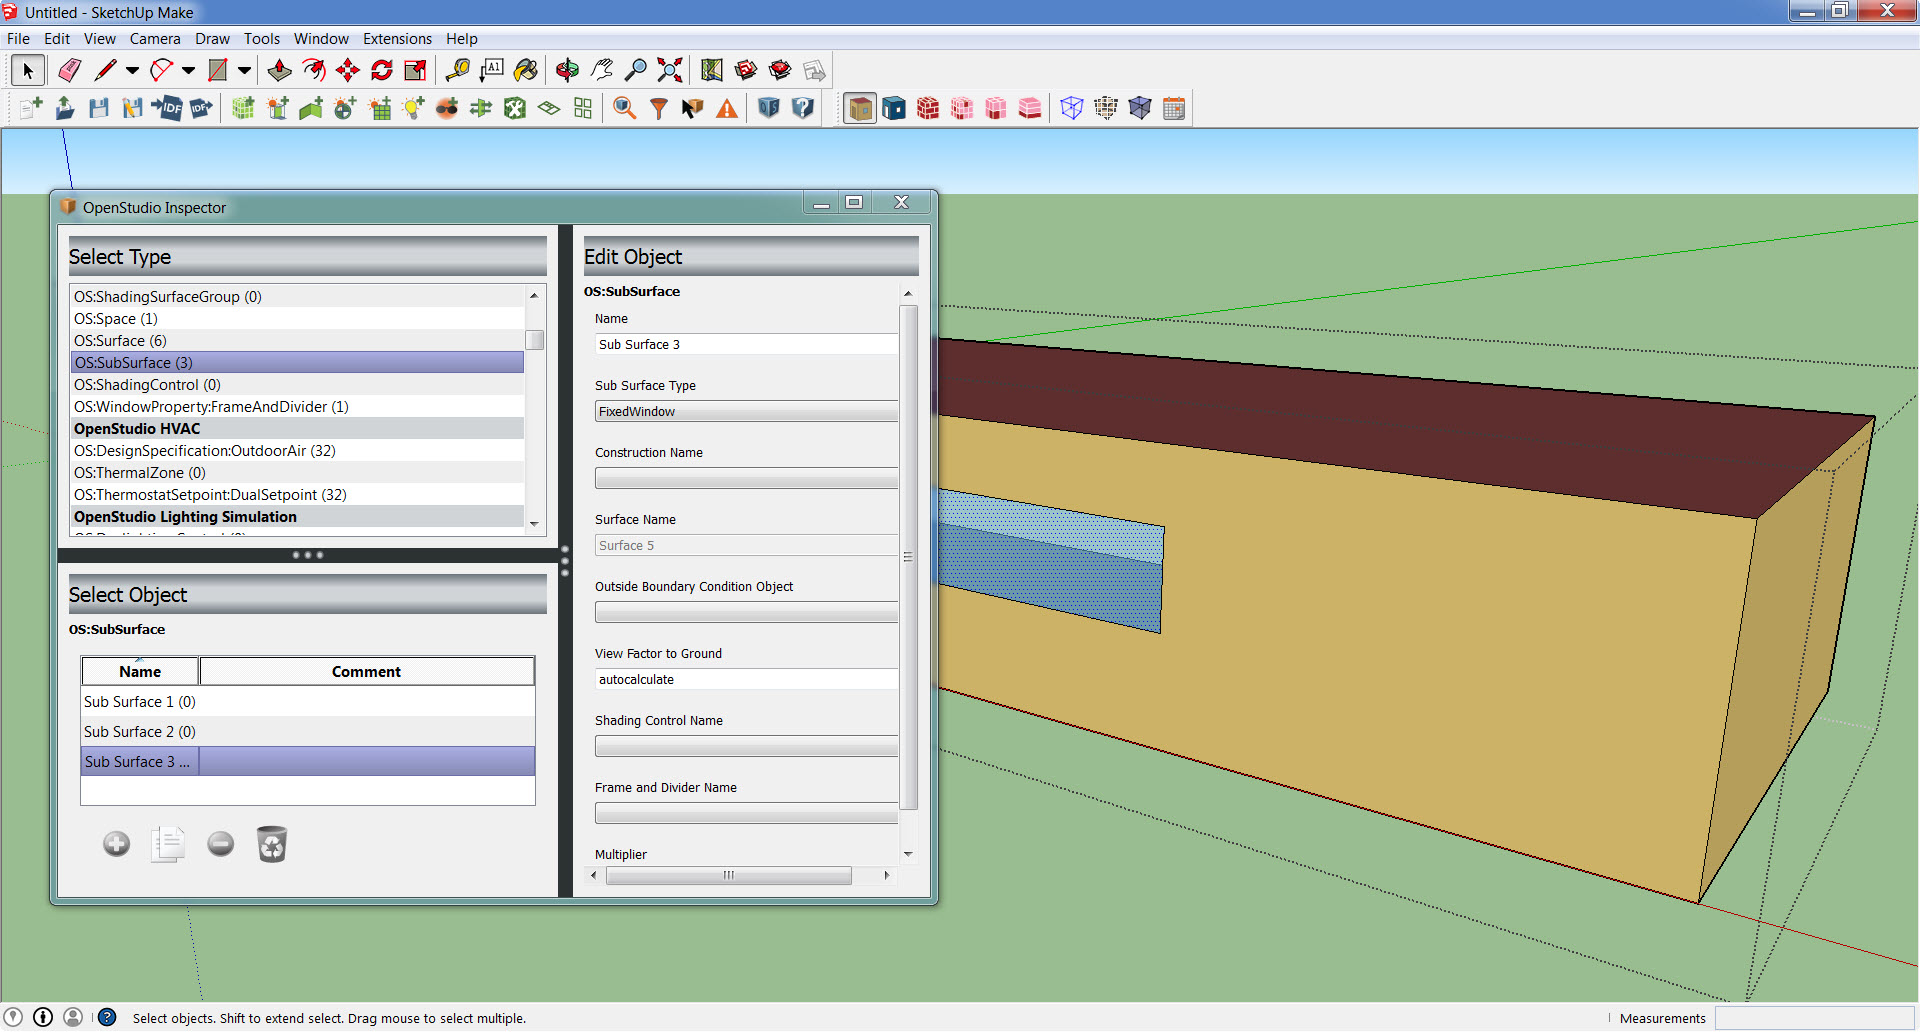The height and width of the screenshot is (1032, 1920).
Task: Expand the Arc tool variants dropdown
Action: pyautogui.click(x=188, y=70)
